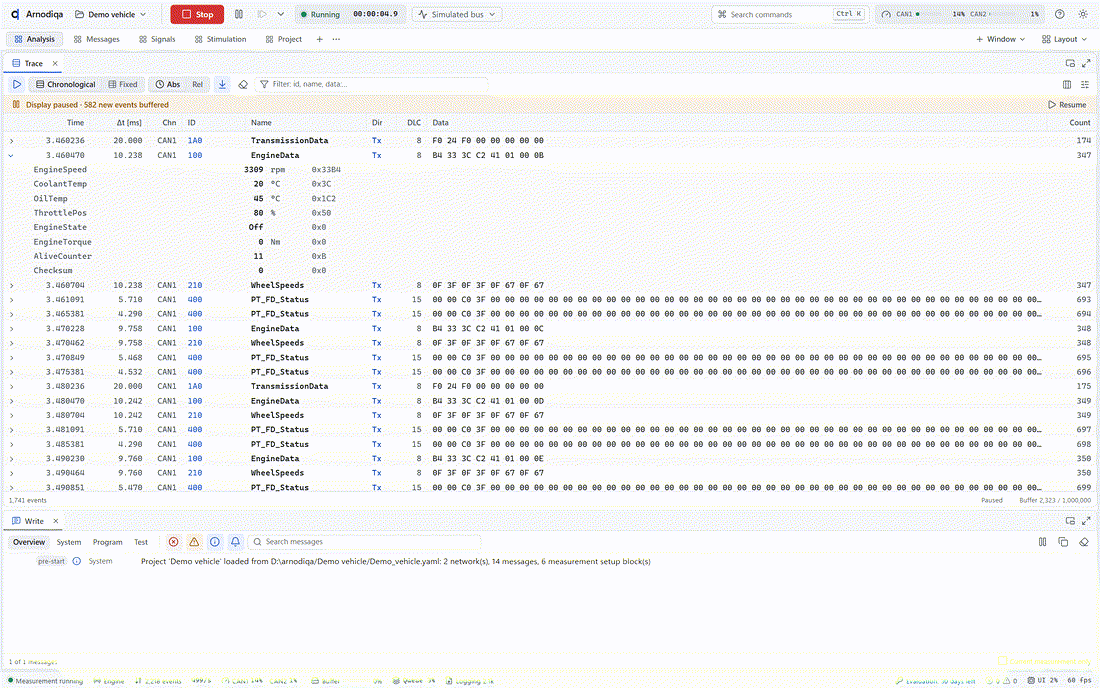1100x688 pixels.
Task: Toggle notification bell filter icon
Action: (235, 542)
